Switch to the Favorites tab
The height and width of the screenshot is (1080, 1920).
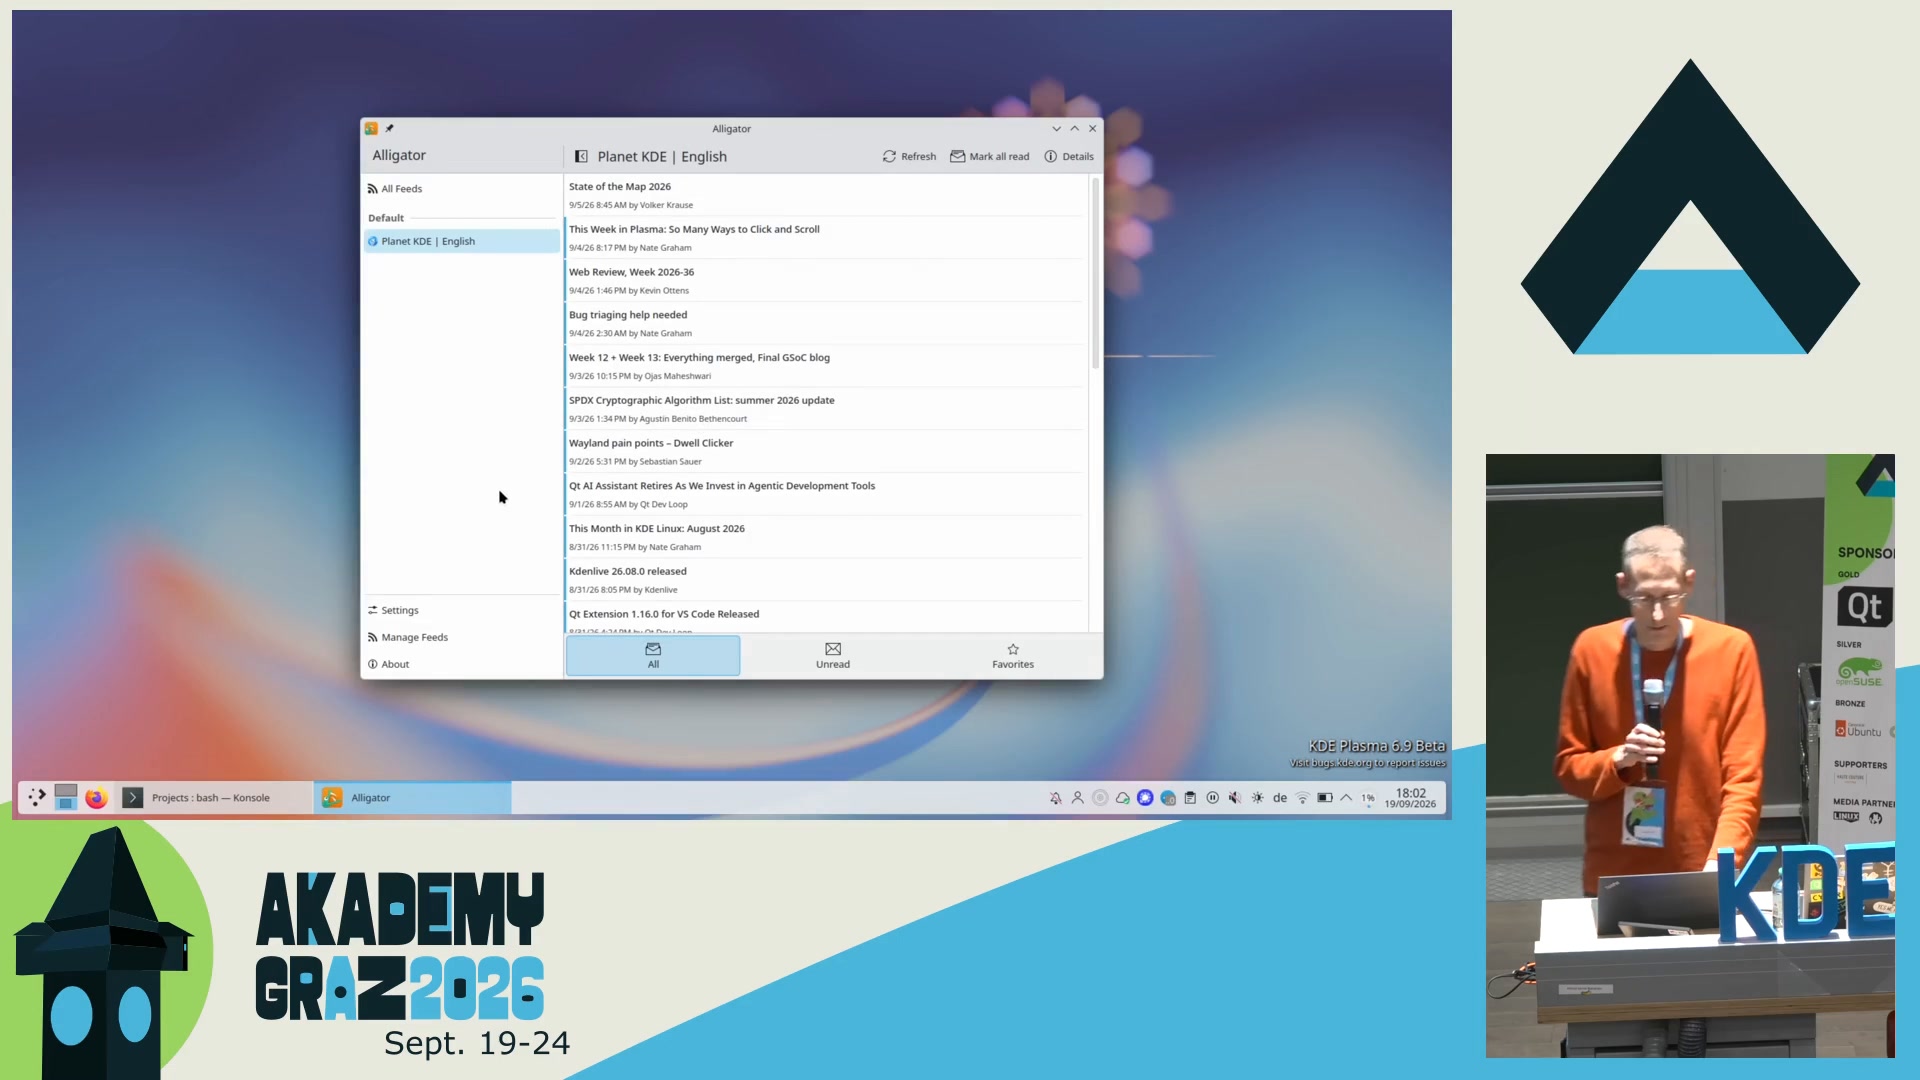tap(1013, 655)
